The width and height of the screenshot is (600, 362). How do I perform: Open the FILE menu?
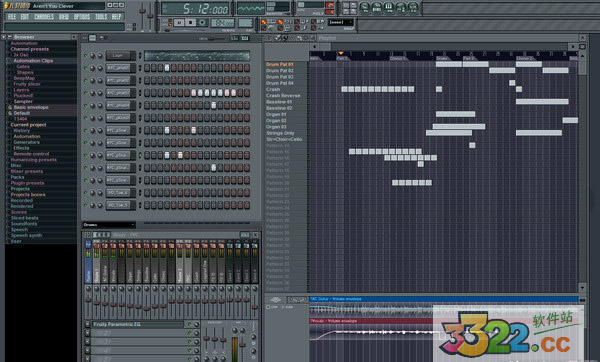click(x=12, y=16)
